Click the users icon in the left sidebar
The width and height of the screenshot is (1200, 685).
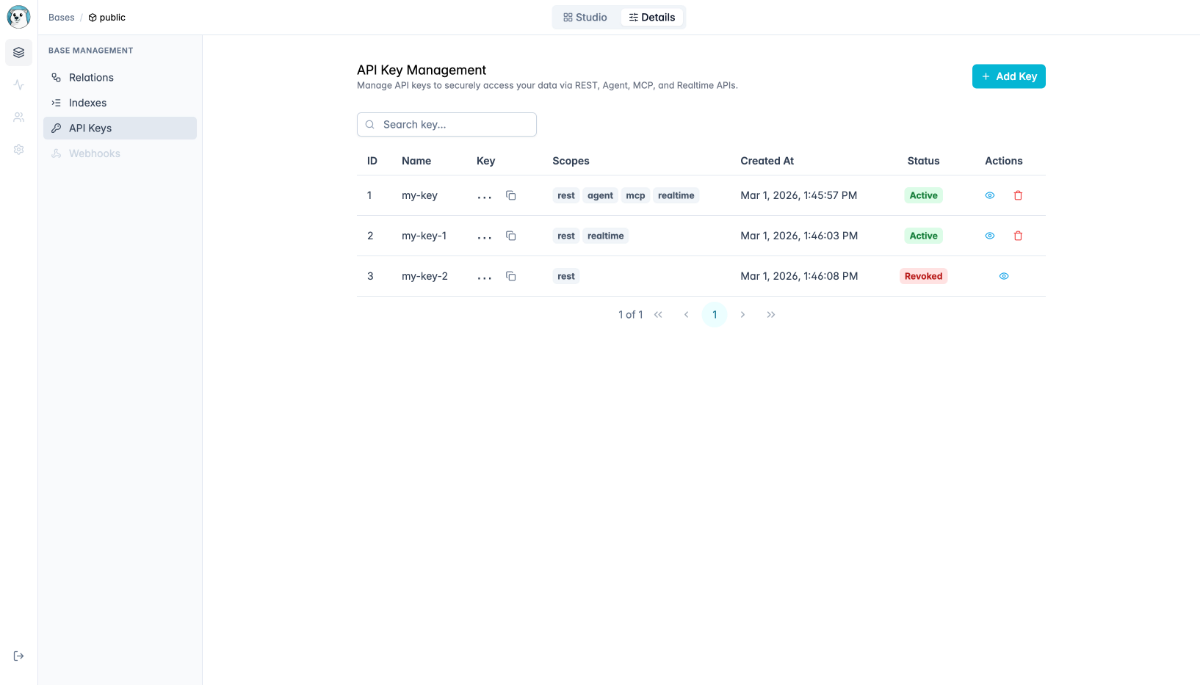(18, 117)
